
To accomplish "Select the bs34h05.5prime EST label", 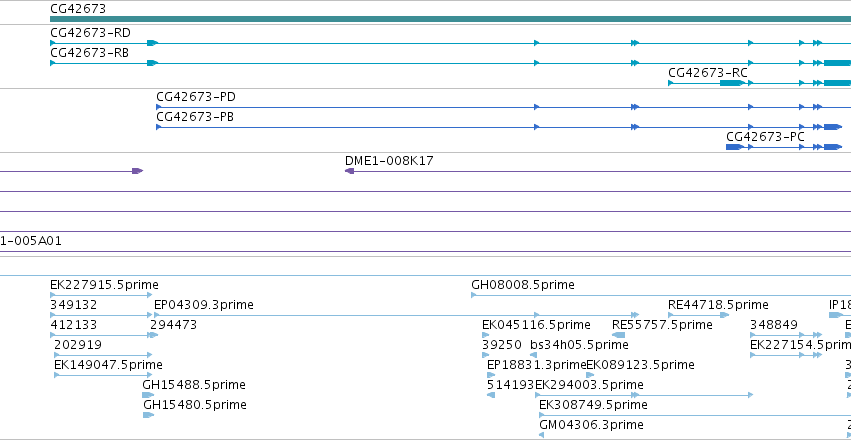I will pyautogui.click(x=579, y=345).
